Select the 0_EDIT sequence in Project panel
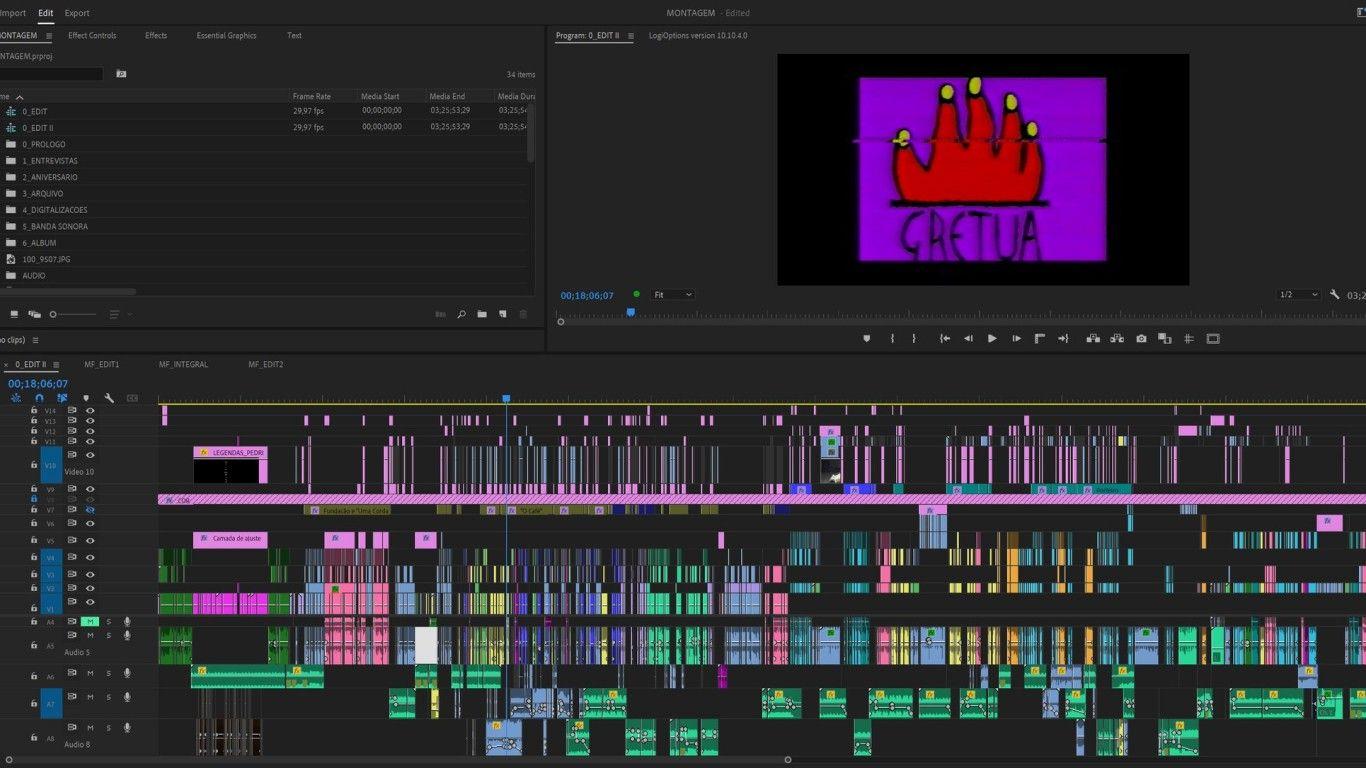1366x768 pixels. 35,111
